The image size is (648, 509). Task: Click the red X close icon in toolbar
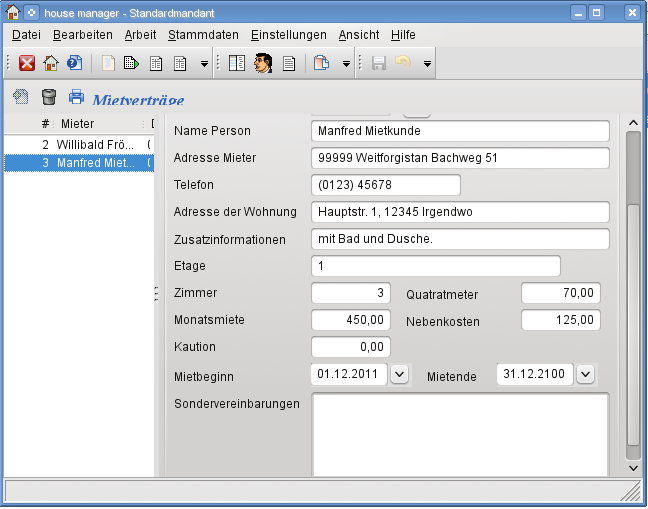(27, 63)
